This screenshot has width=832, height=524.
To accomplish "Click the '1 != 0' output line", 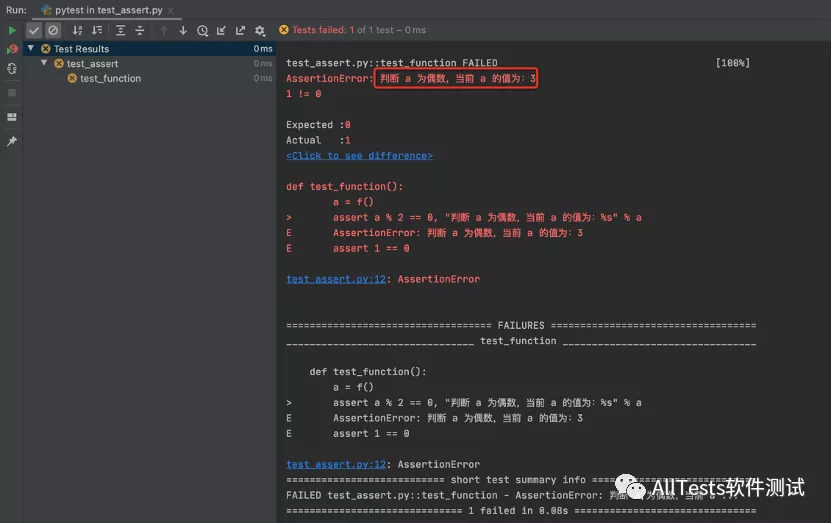I will click(x=304, y=94).
